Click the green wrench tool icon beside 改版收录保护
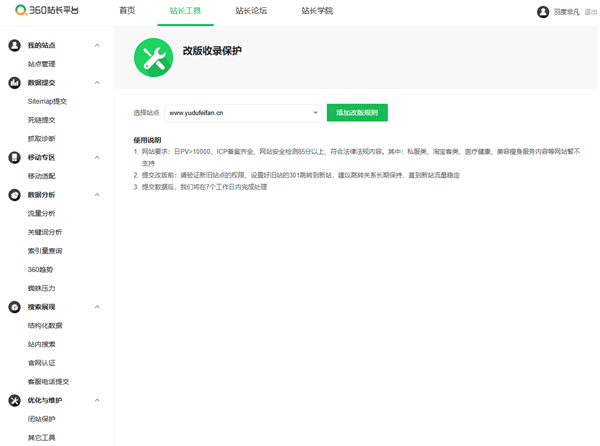 pyautogui.click(x=153, y=57)
